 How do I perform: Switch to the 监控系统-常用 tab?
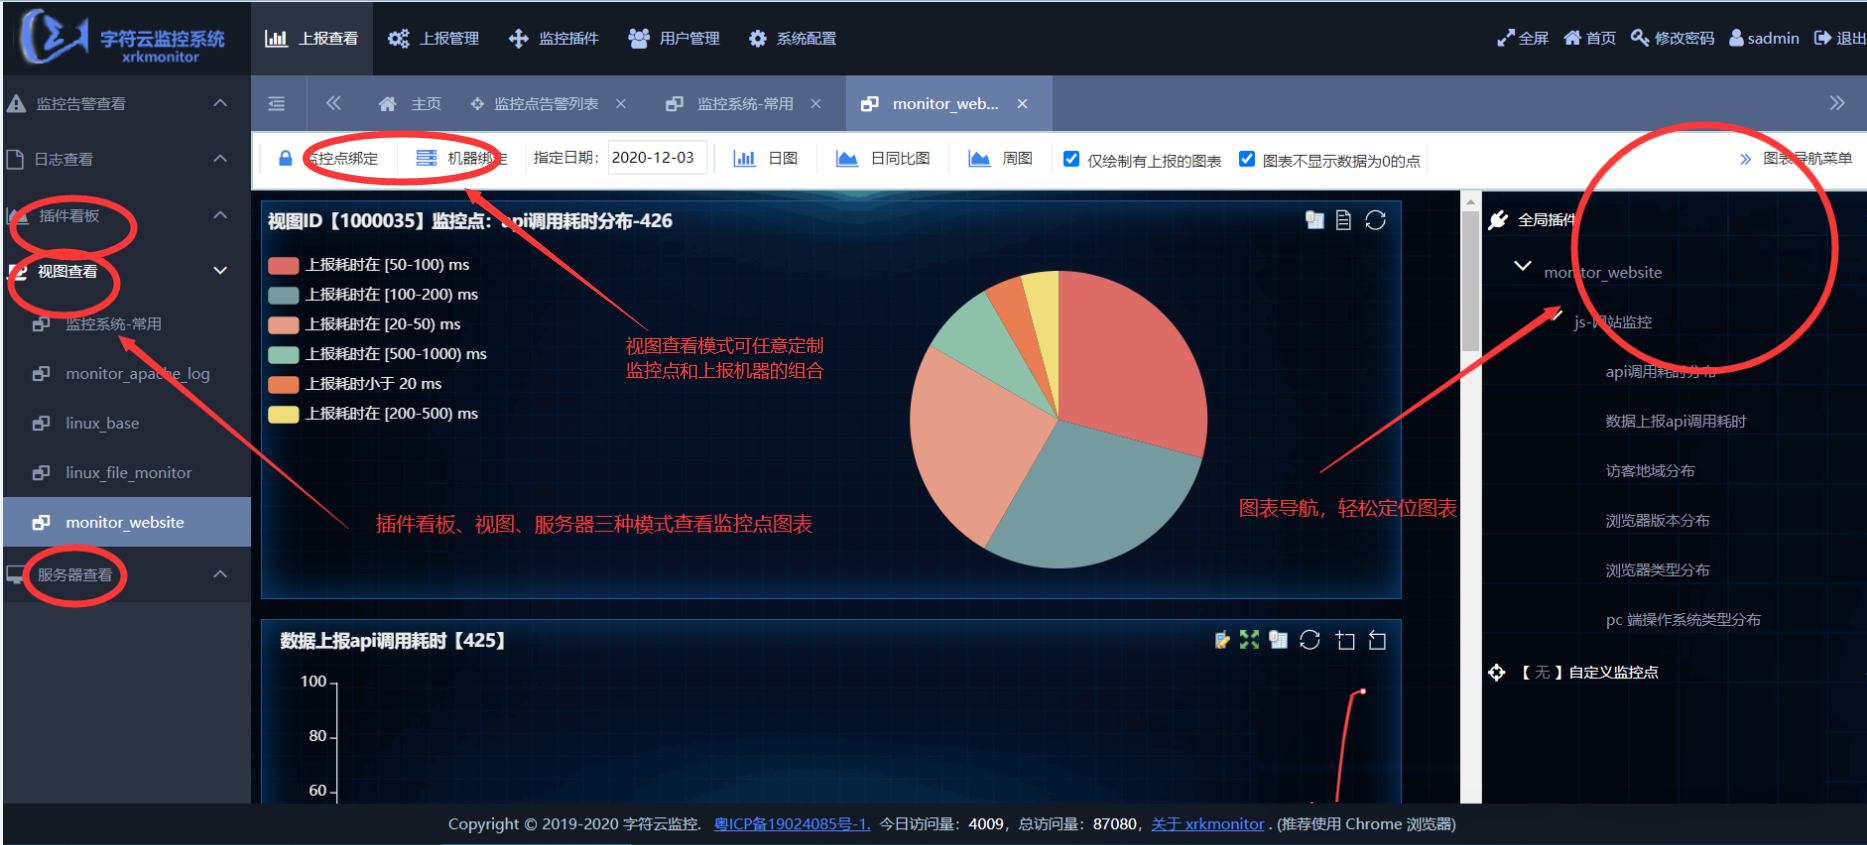coord(744,104)
